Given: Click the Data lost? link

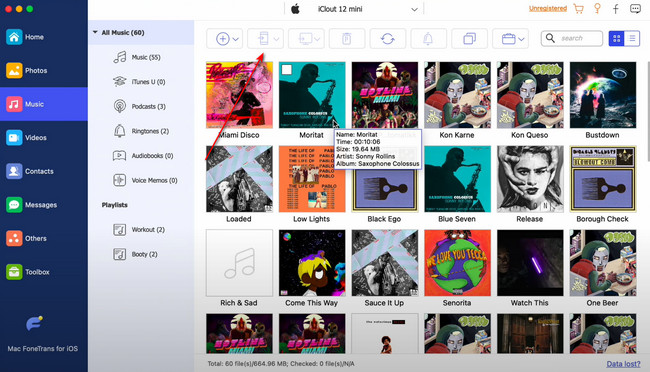Looking at the screenshot, I should click(623, 364).
